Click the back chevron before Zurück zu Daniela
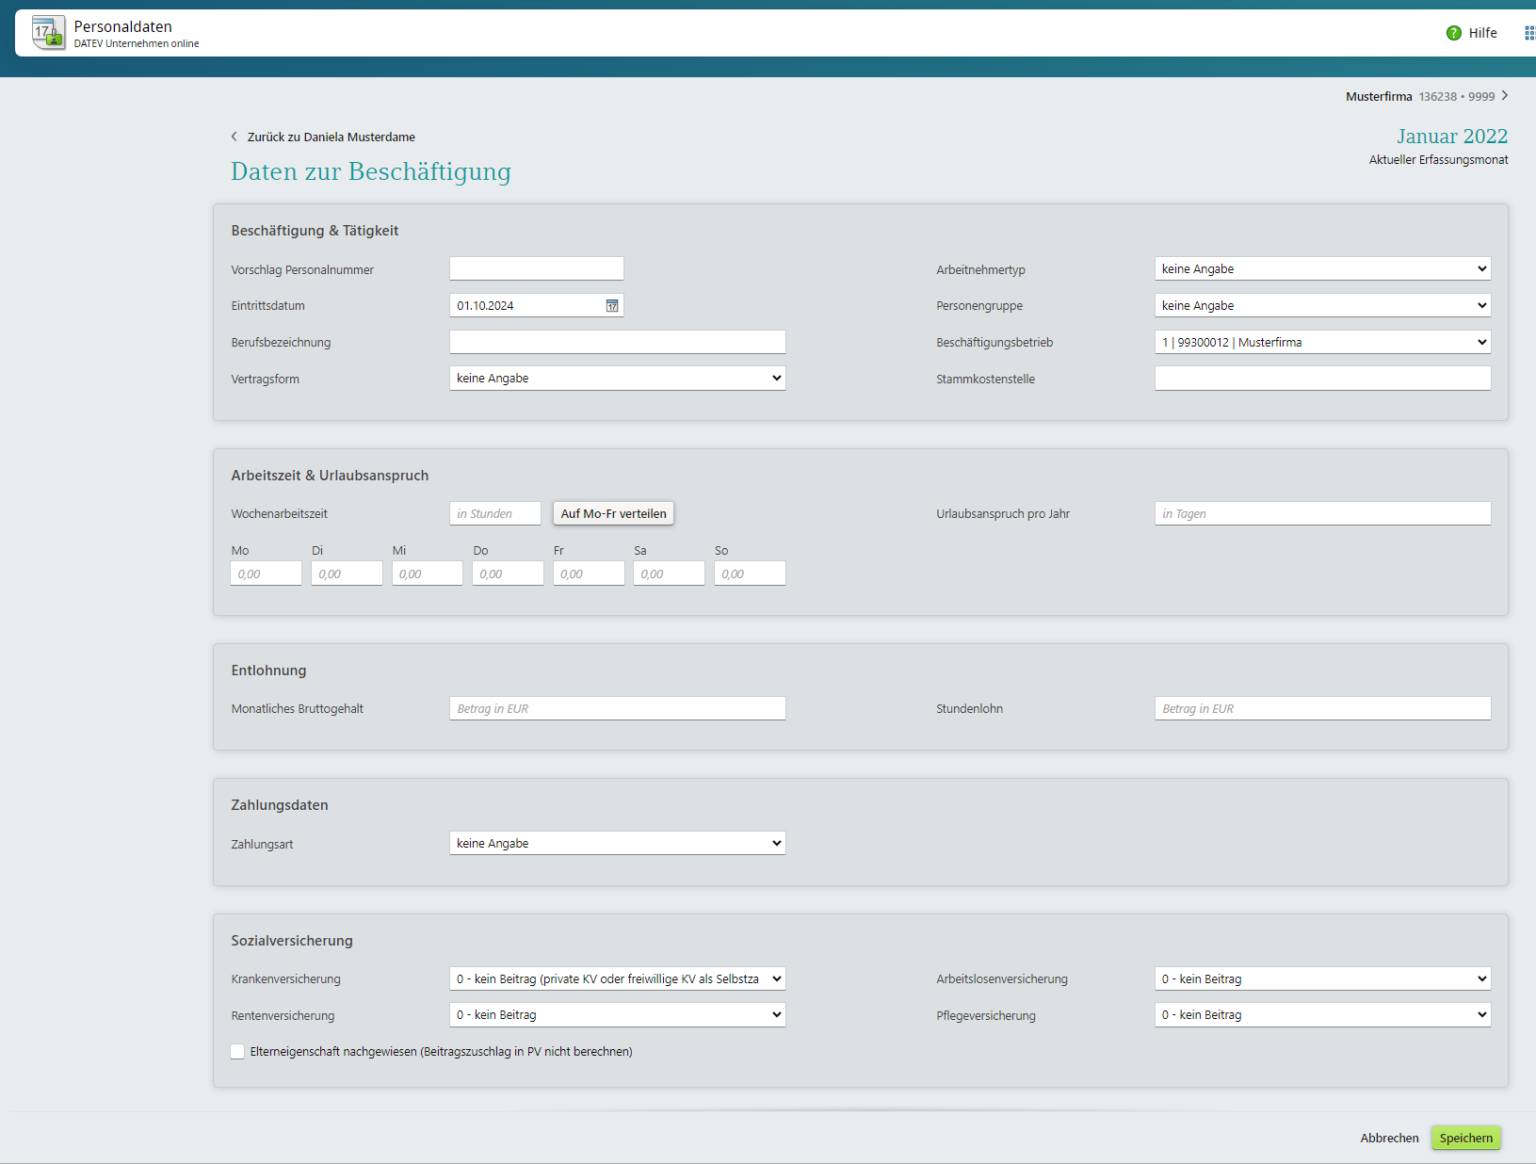1536x1164 pixels. pyautogui.click(x=234, y=137)
